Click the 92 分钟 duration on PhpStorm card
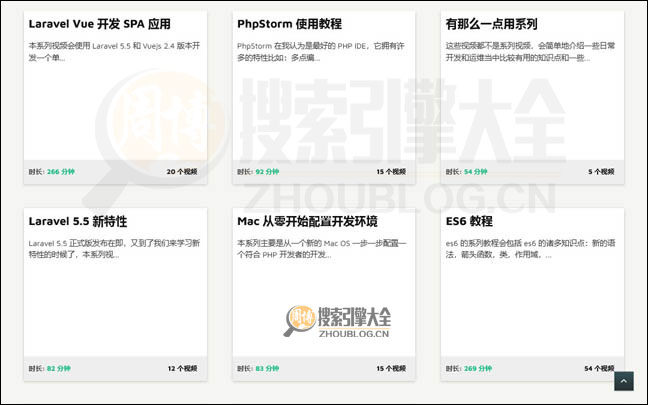648x405 pixels. [x=267, y=172]
